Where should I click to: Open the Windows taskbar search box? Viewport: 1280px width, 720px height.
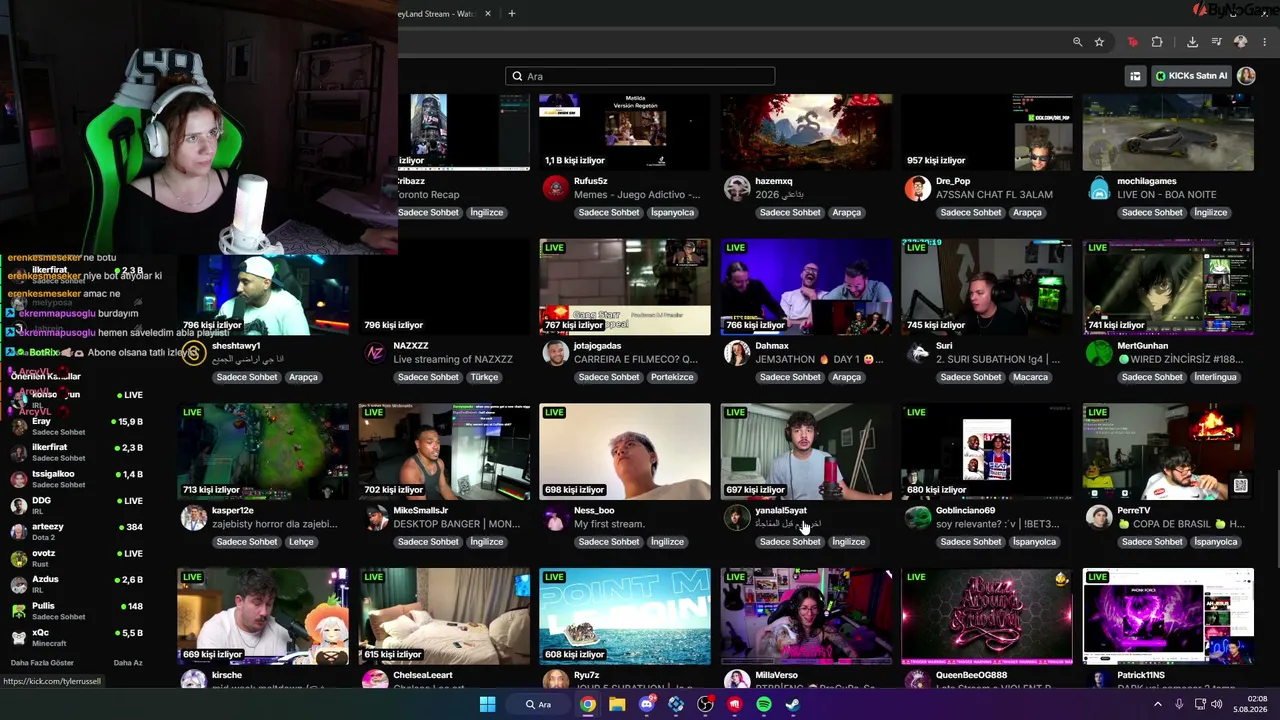[539, 704]
